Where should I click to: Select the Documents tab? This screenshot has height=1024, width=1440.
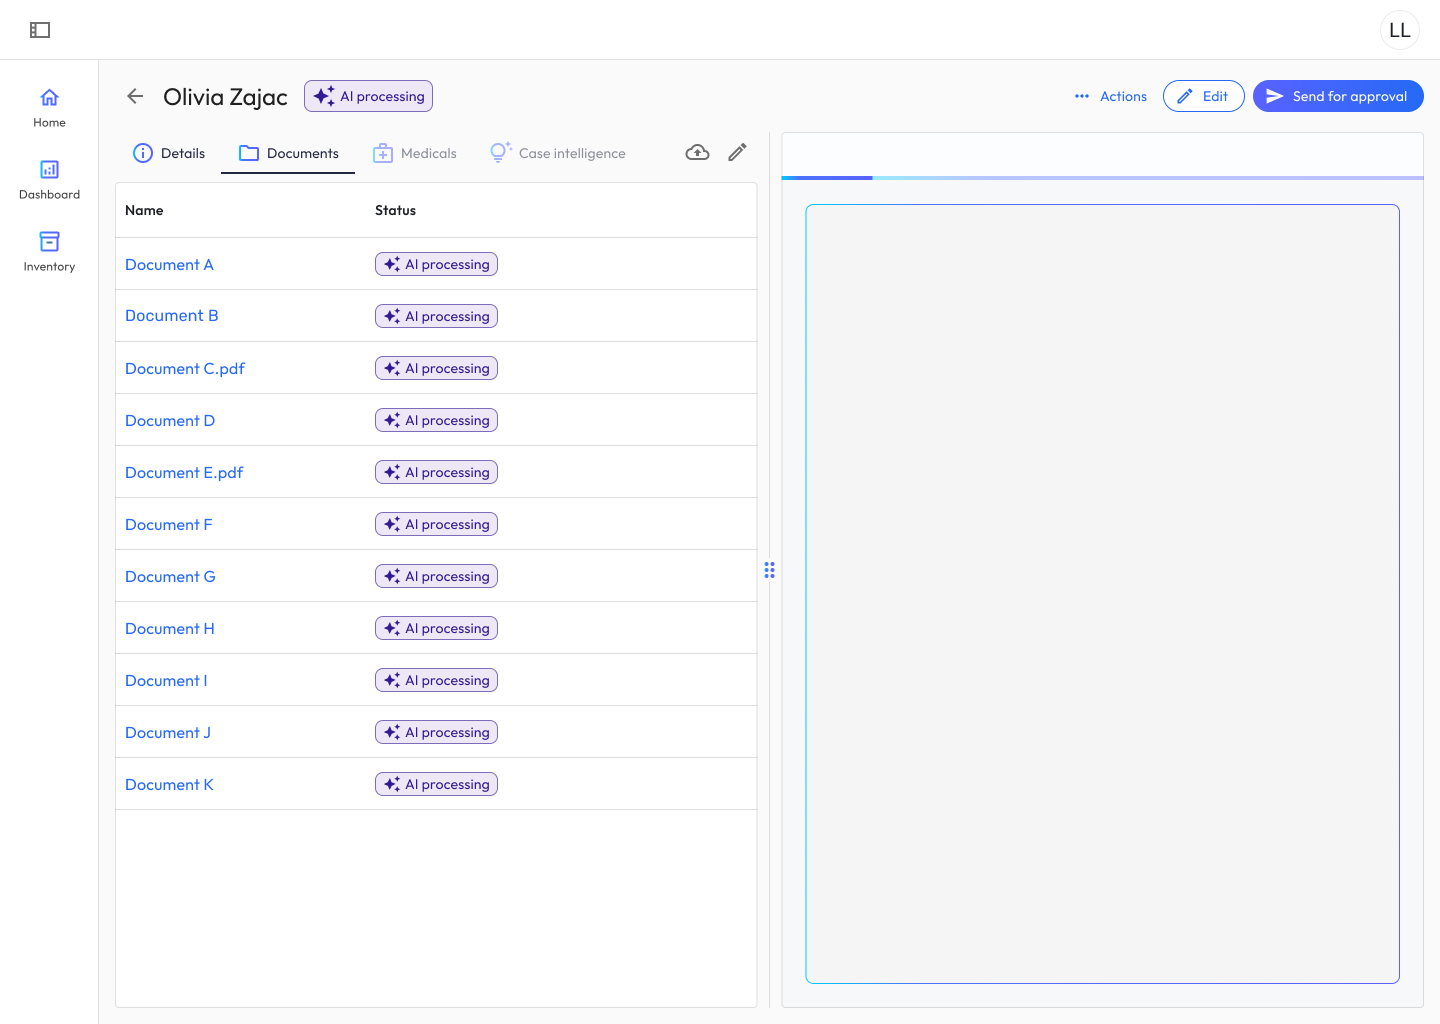pyautogui.click(x=288, y=153)
